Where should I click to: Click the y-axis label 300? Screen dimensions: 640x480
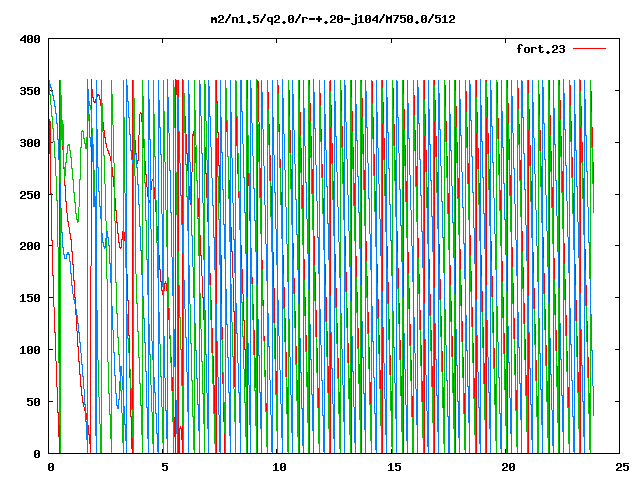(30, 143)
